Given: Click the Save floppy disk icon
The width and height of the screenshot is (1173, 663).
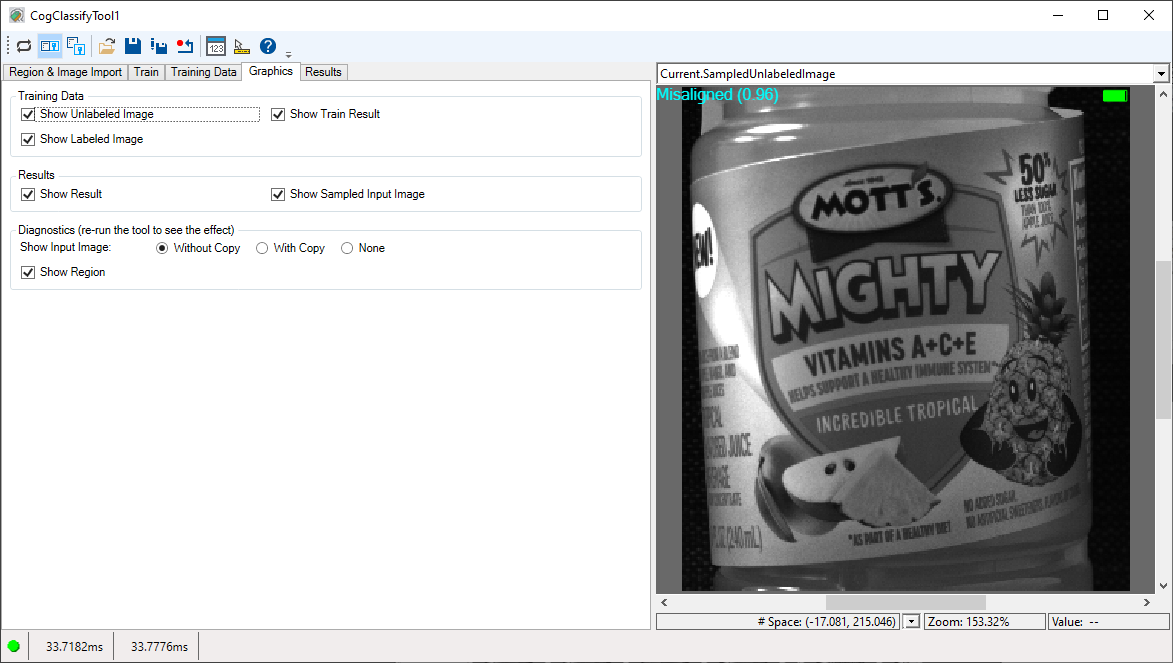Looking at the screenshot, I should (133, 46).
